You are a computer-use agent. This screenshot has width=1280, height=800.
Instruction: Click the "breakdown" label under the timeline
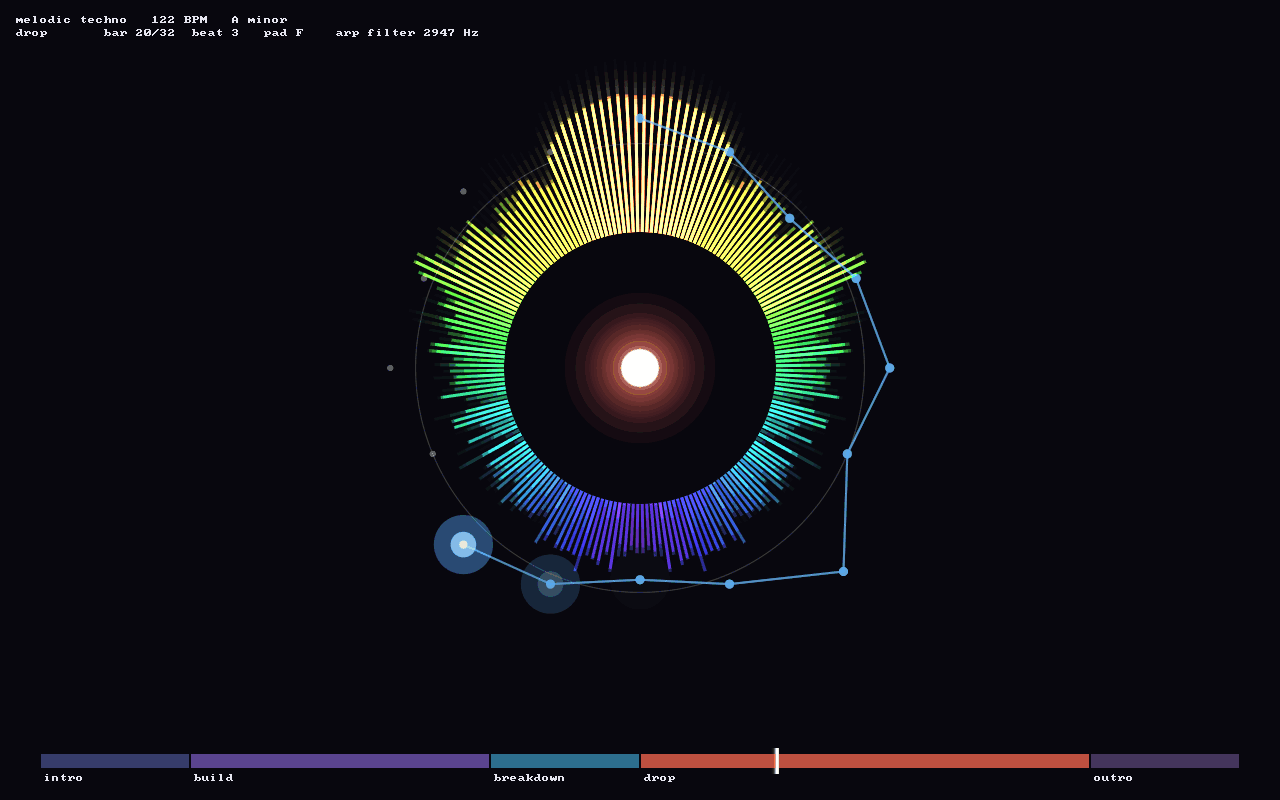529,778
